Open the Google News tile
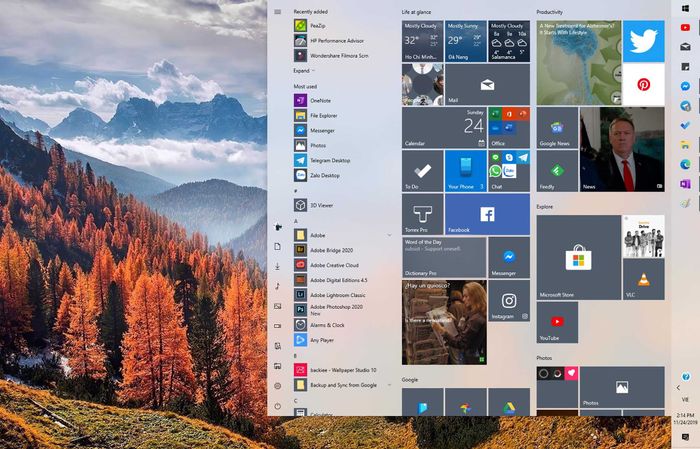This screenshot has height=449, width=700. click(x=557, y=128)
